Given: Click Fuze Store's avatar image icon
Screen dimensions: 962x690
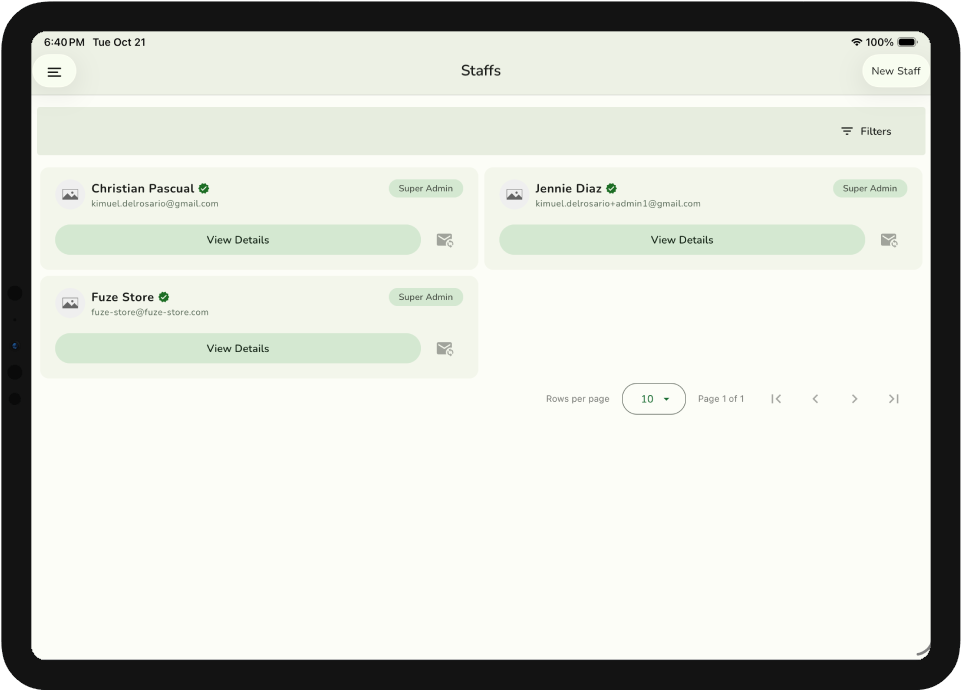Looking at the screenshot, I should click(x=70, y=304).
